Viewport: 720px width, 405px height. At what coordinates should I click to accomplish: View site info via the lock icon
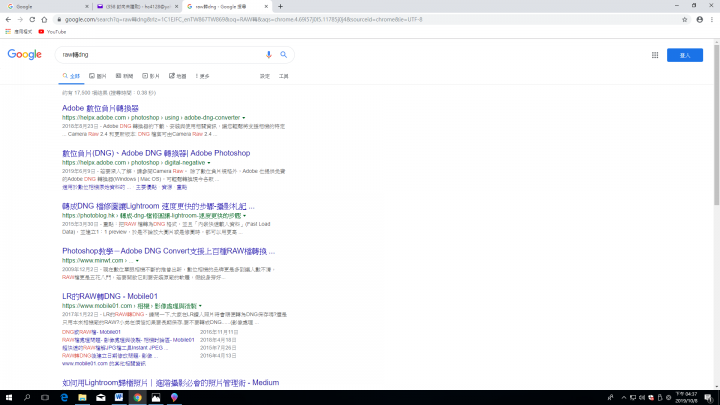59,20
